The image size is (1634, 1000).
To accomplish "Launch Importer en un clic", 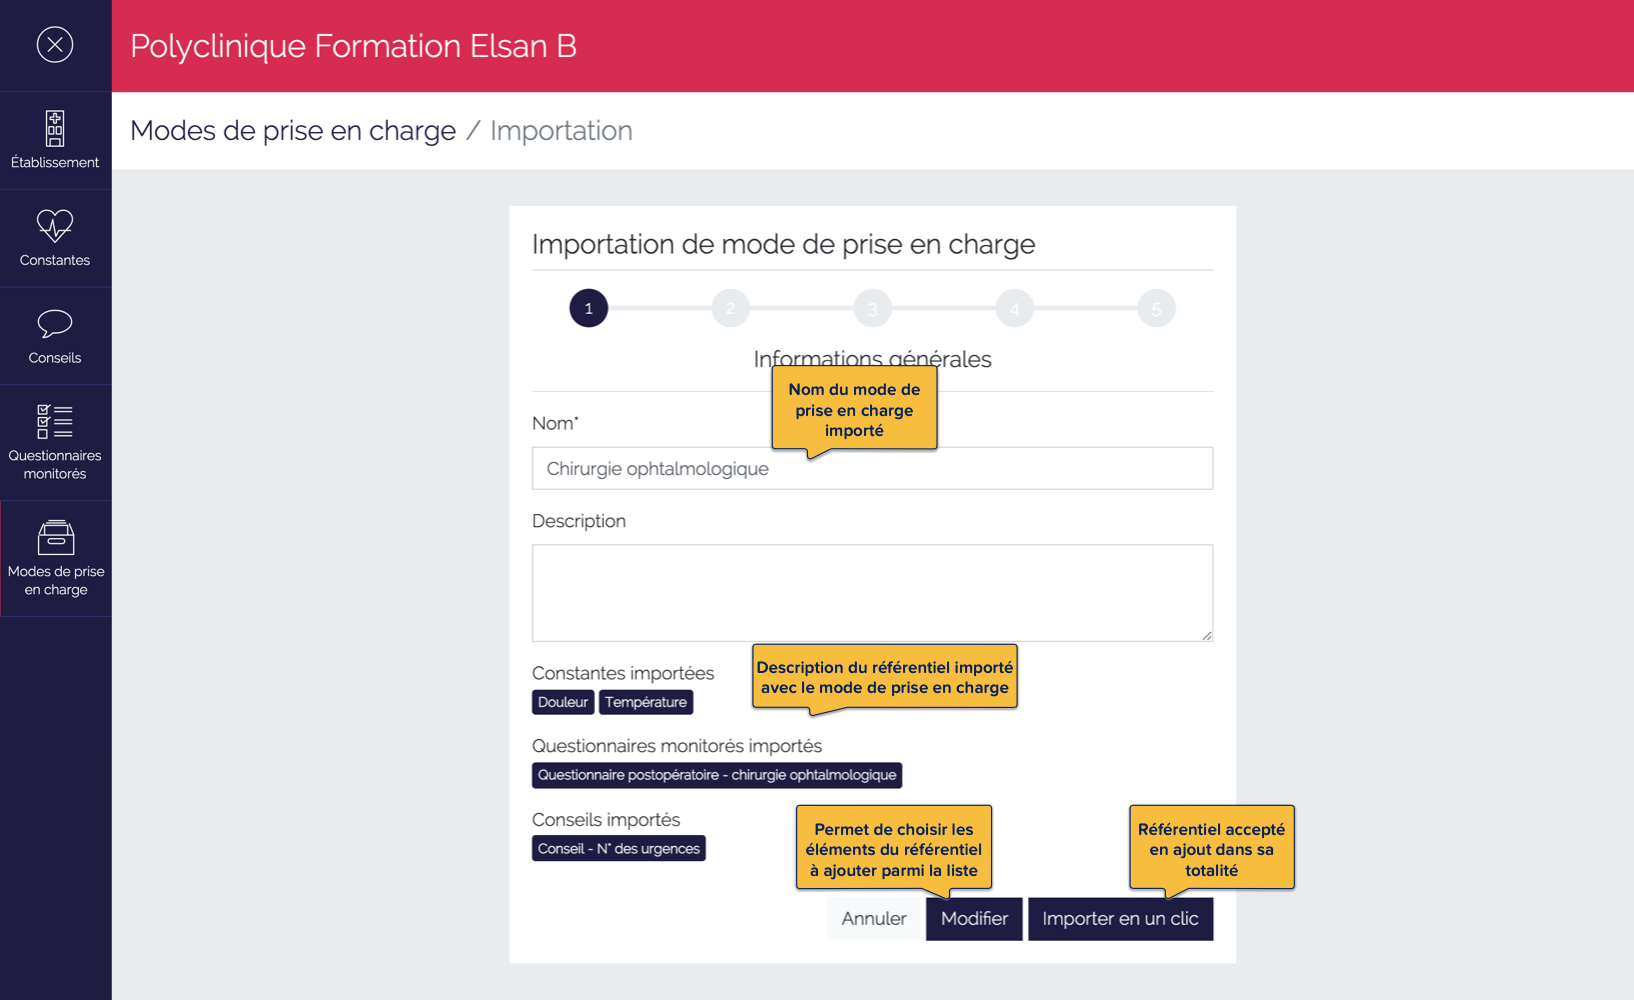I will coord(1120,918).
